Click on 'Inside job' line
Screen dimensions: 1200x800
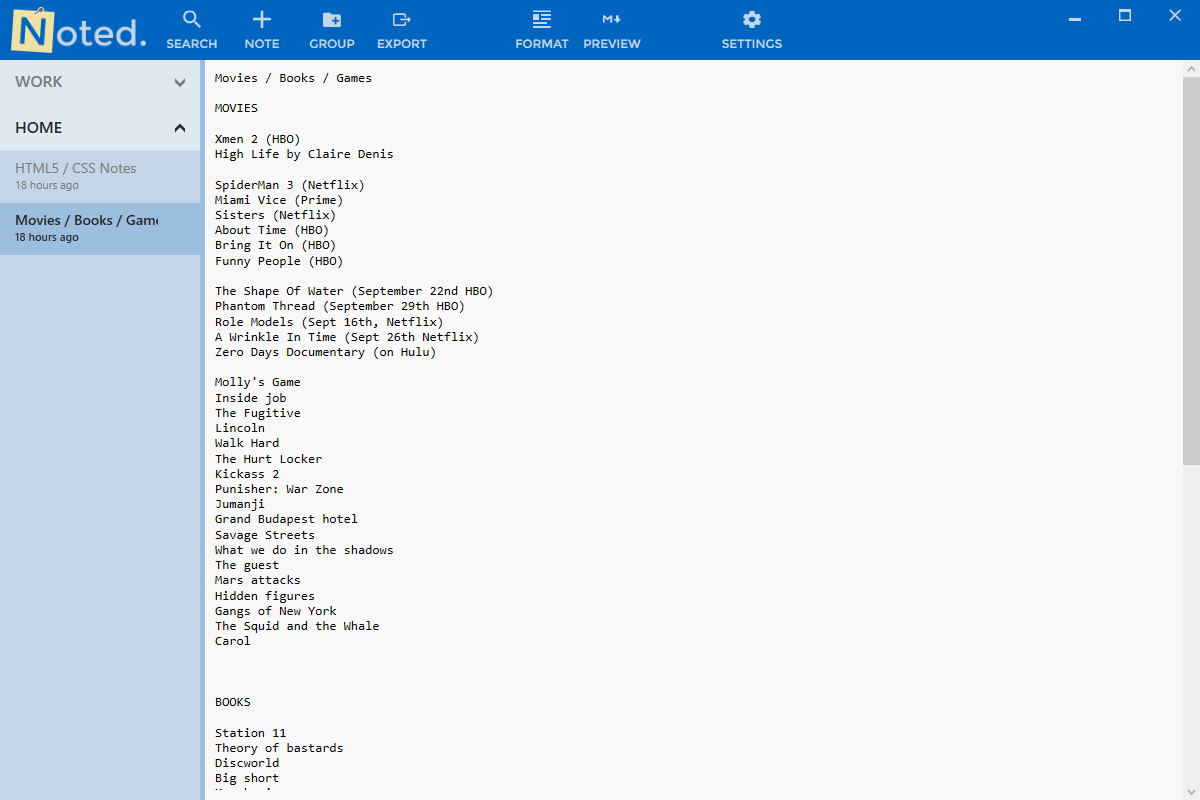[251, 398]
